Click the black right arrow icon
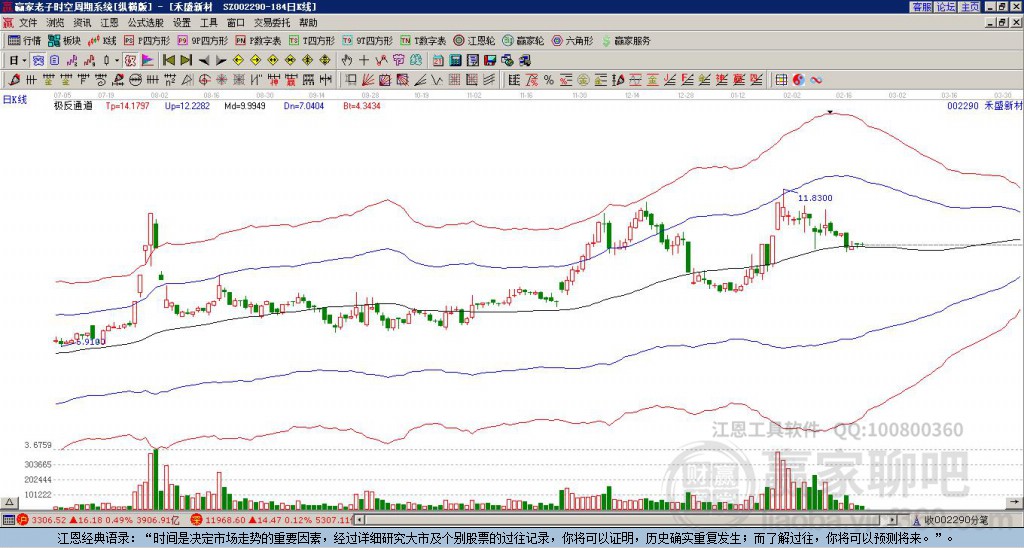This screenshot has height=548, width=1024. pos(221,61)
